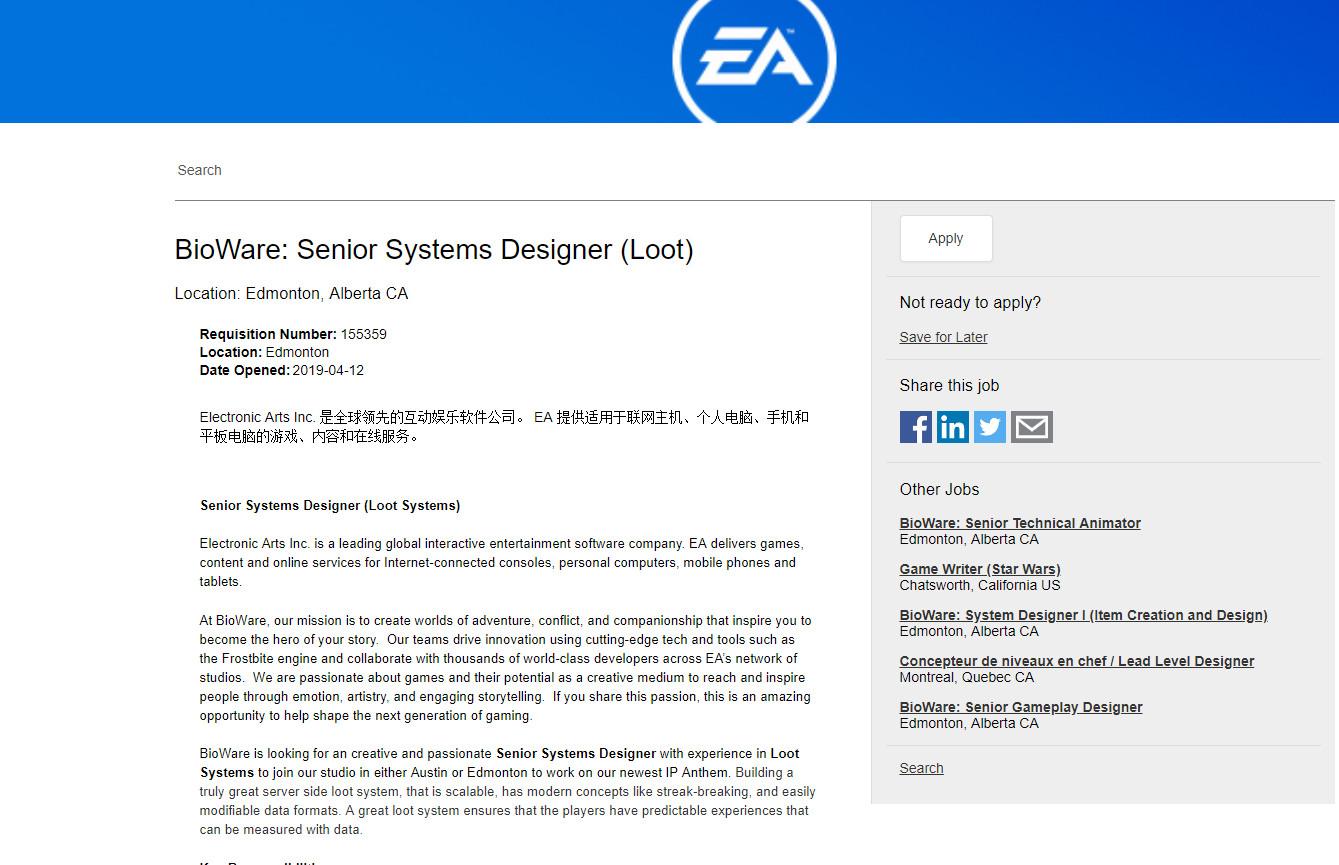Open the Game Writer (Star Wars) listing
The width and height of the screenshot is (1339, 865).
click(979, 569)
